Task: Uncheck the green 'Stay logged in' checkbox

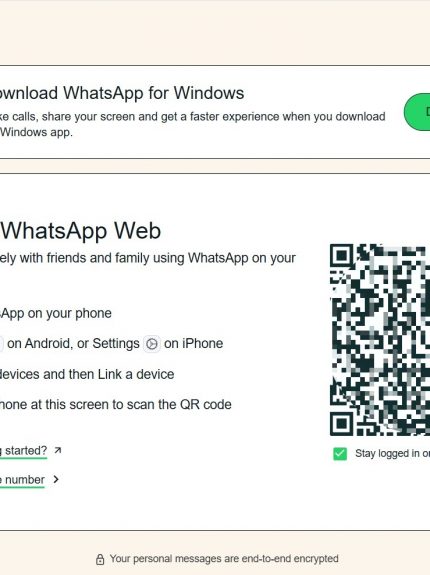Action: tap(340, 454)
